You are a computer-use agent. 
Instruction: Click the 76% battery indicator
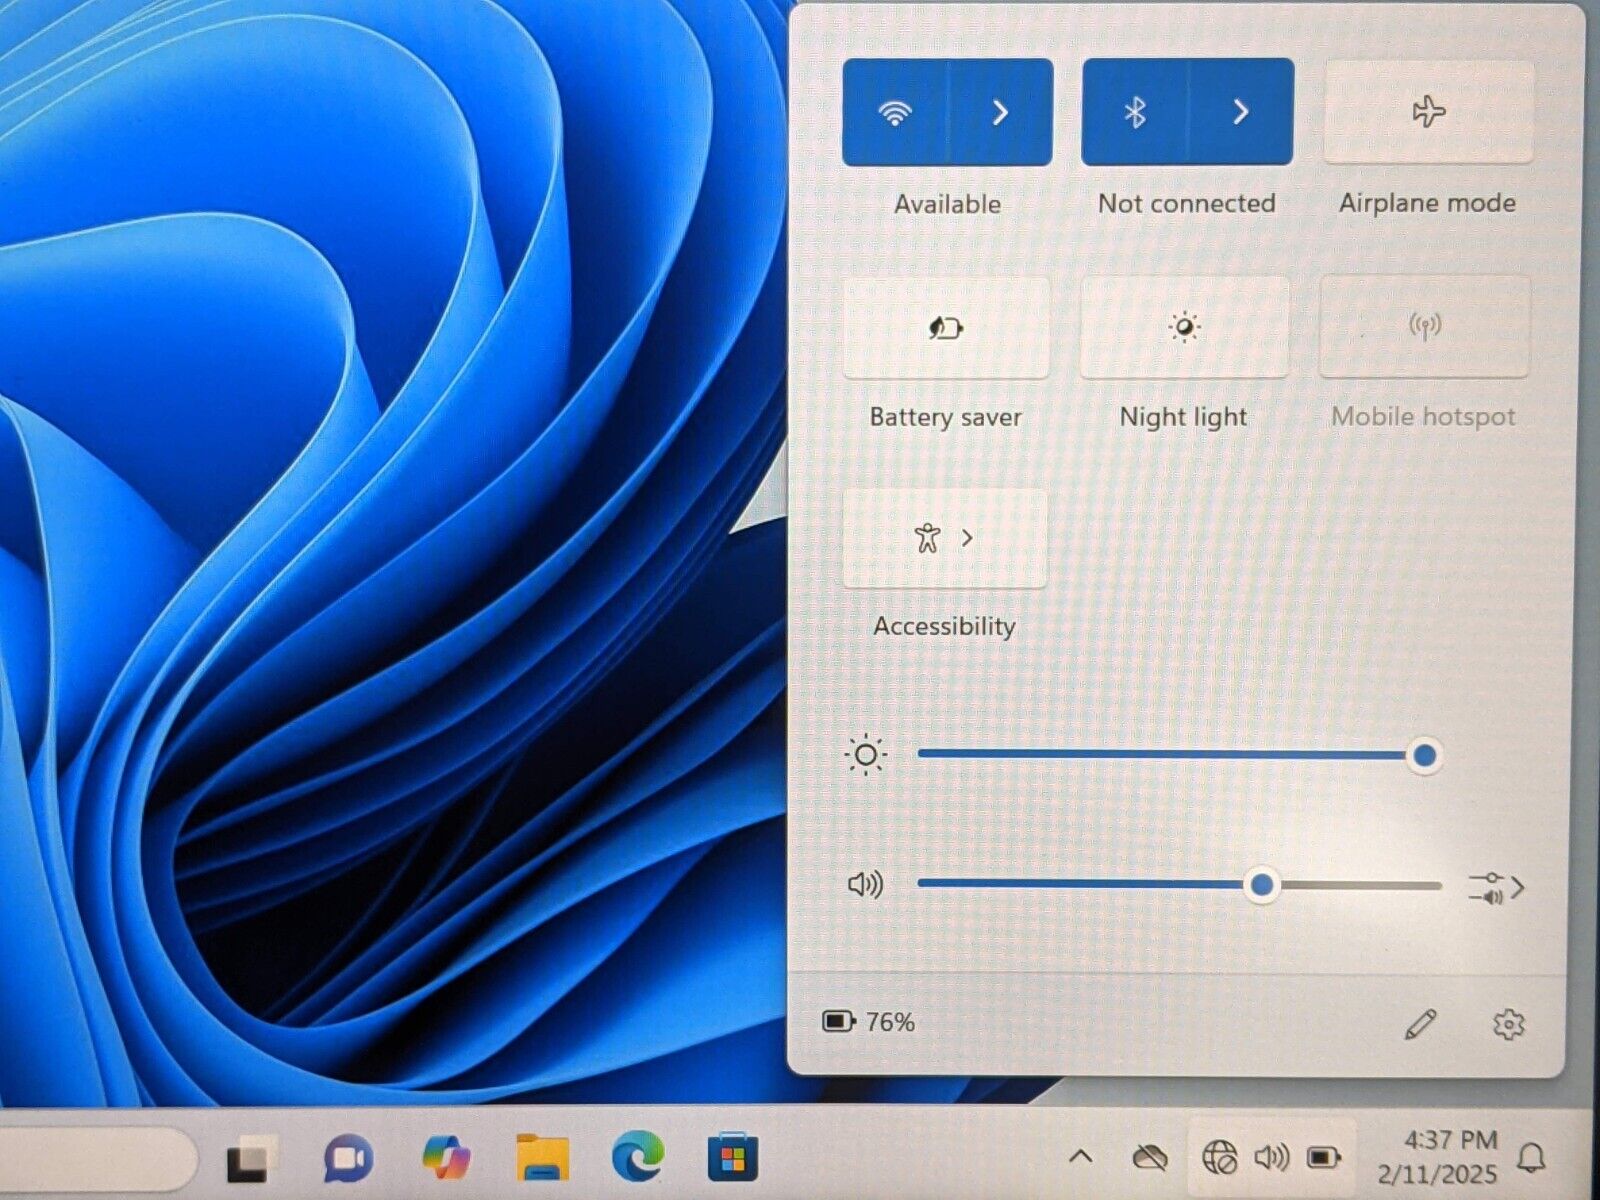[x=868, y=1022]
